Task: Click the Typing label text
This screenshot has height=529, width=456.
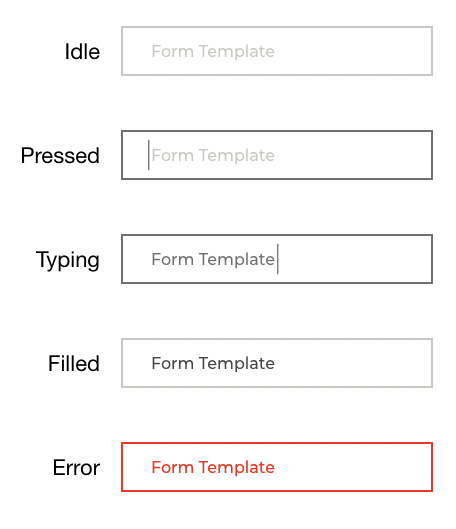Action: pyautogui.click(x=68, y=260)
